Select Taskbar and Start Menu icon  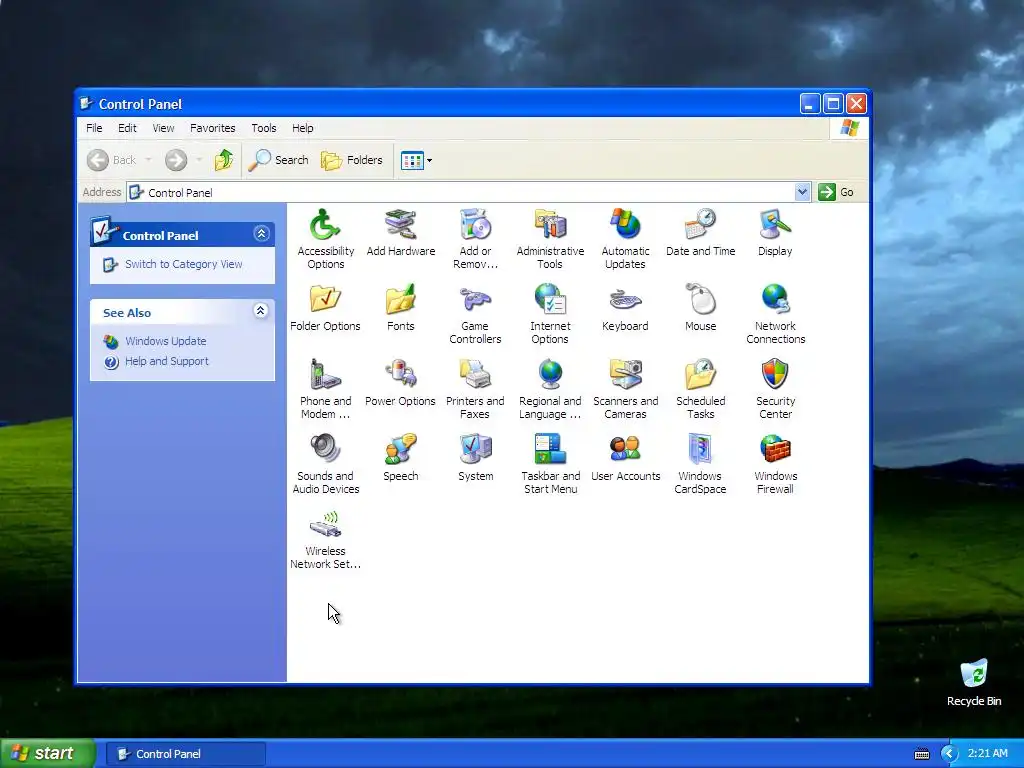(x=550, y=464)
